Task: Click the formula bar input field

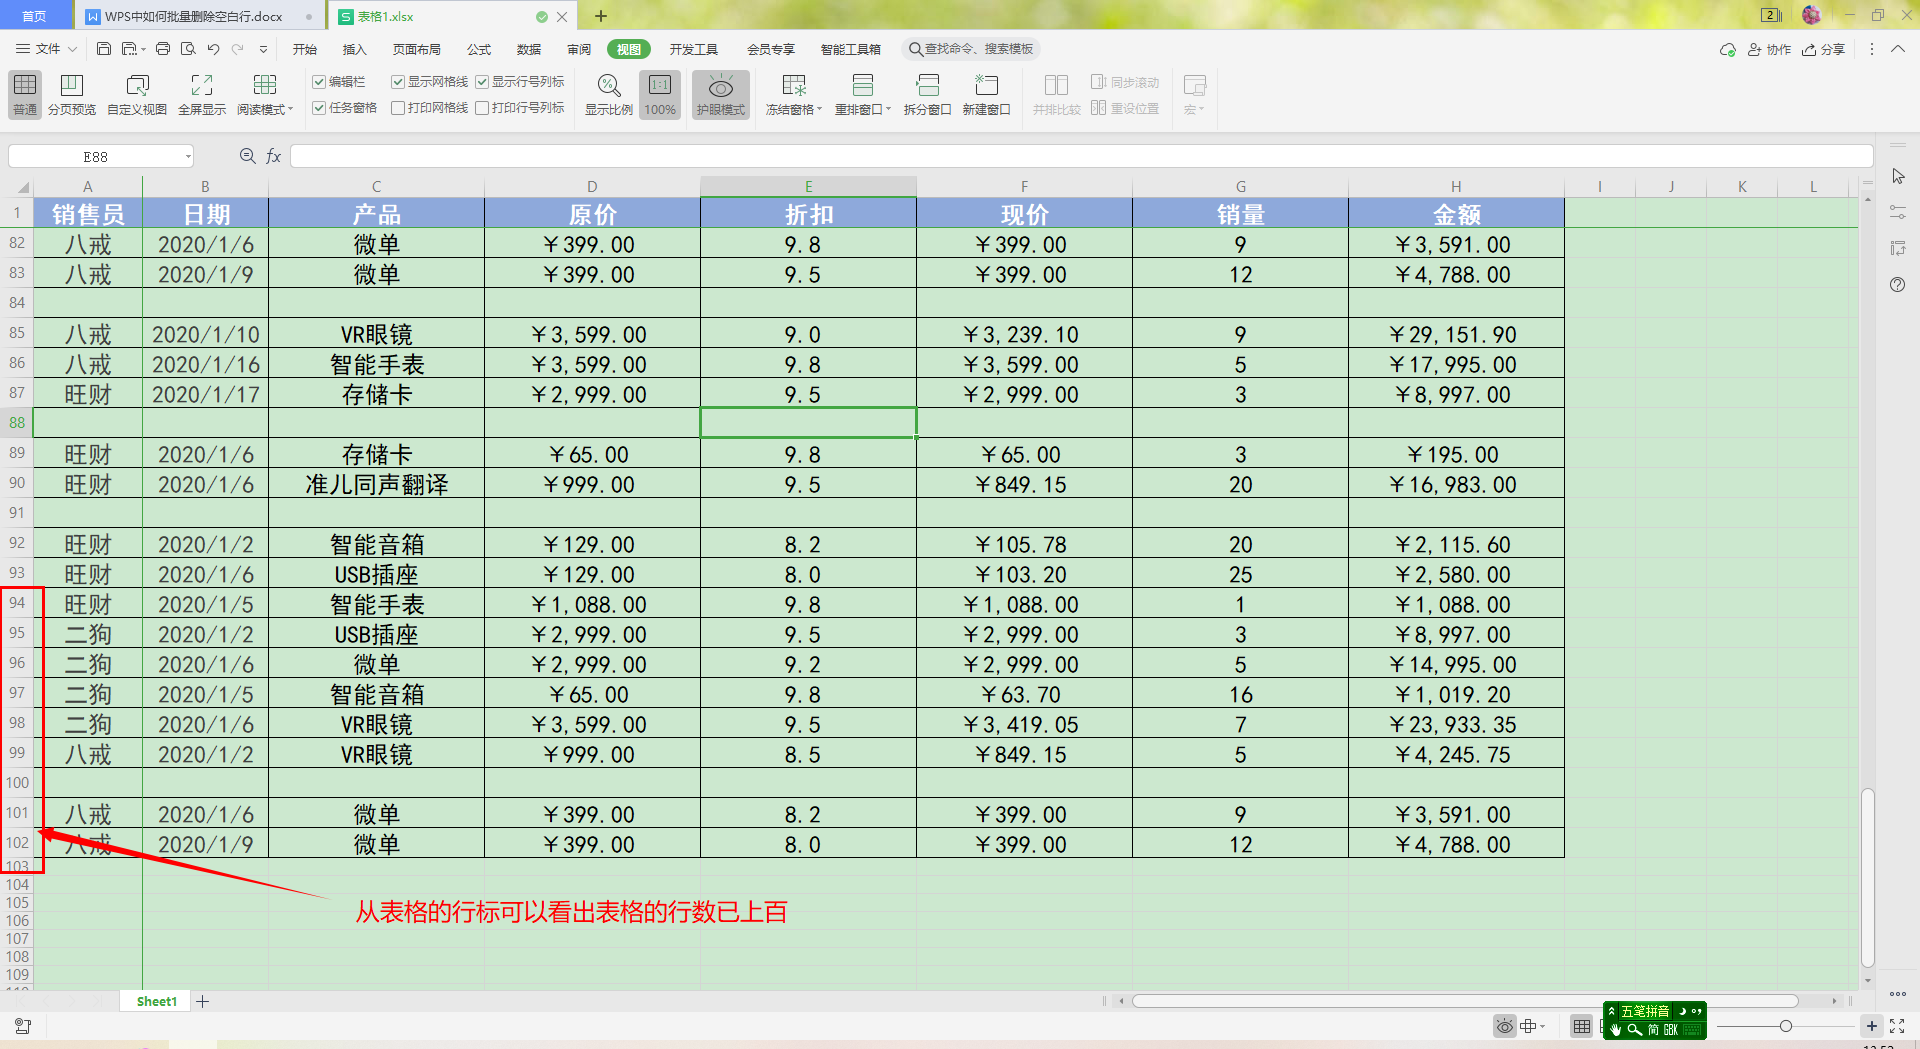Action: (1080, 157)
